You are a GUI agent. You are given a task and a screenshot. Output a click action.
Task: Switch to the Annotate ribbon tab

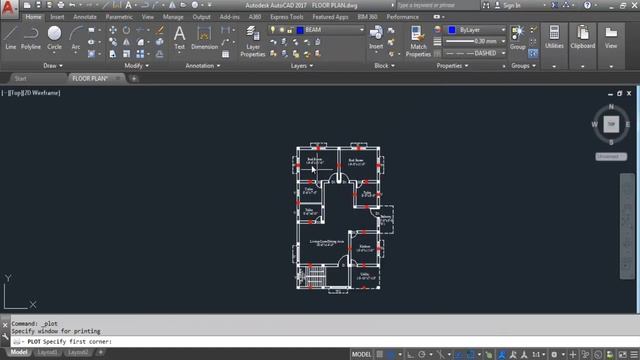[x=85, y=17]
